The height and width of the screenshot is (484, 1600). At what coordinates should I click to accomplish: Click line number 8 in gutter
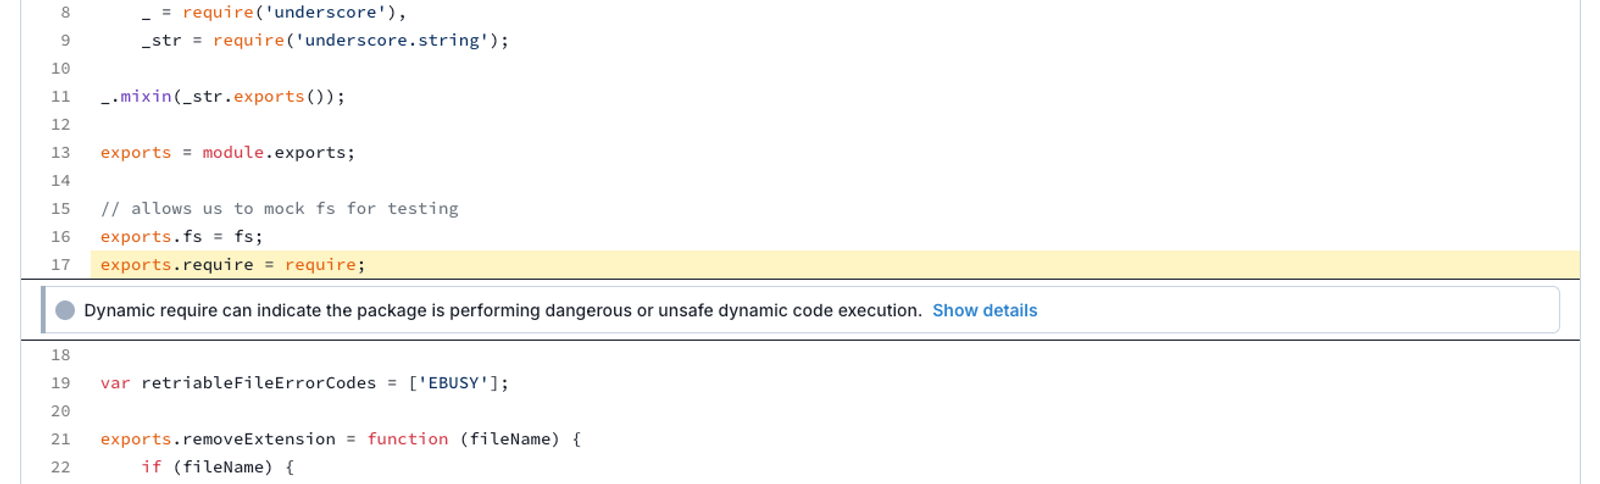(x=65, y=12)
